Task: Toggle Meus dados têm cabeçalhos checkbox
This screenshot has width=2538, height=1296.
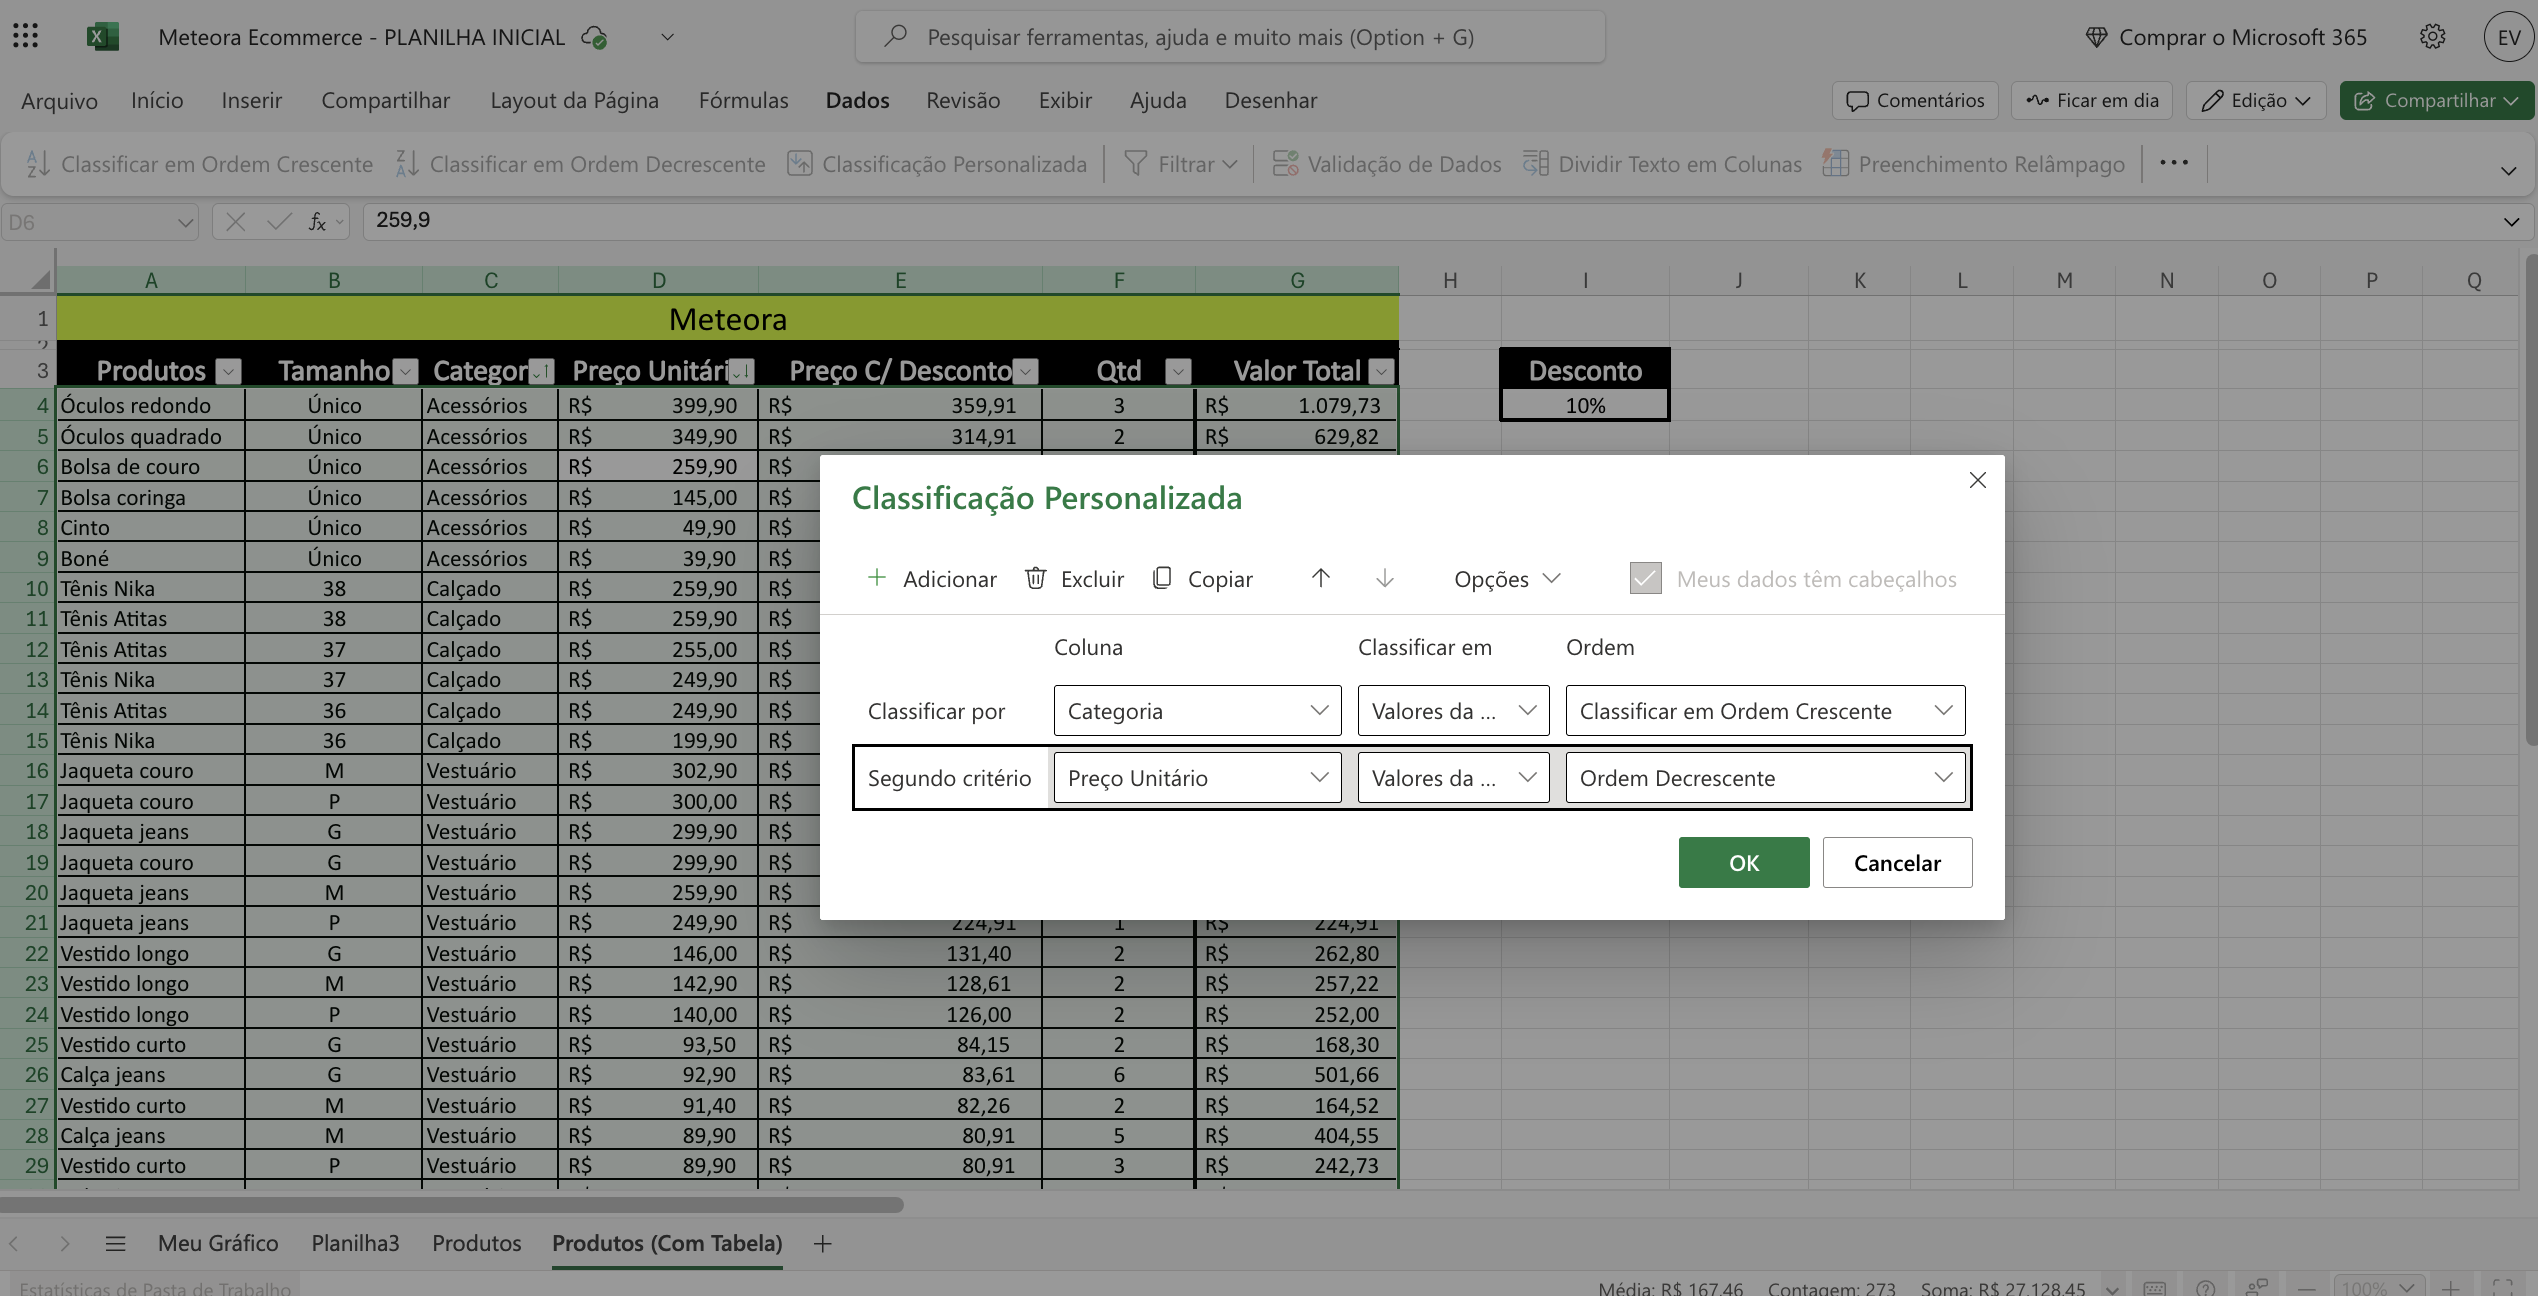Action: (x=1645, y=578)
